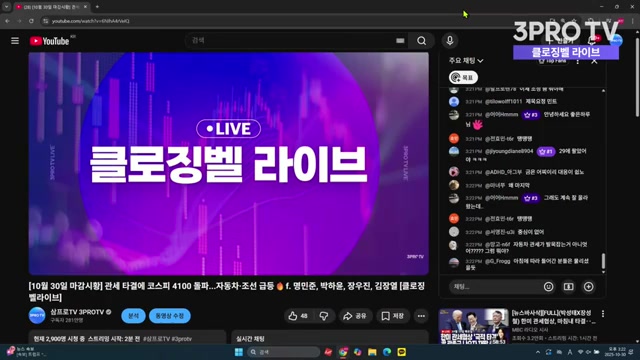The height and width of the screenshot is (360, 640).
Task: Open the 실시간 채팅 live chat section
Action: 330,338
